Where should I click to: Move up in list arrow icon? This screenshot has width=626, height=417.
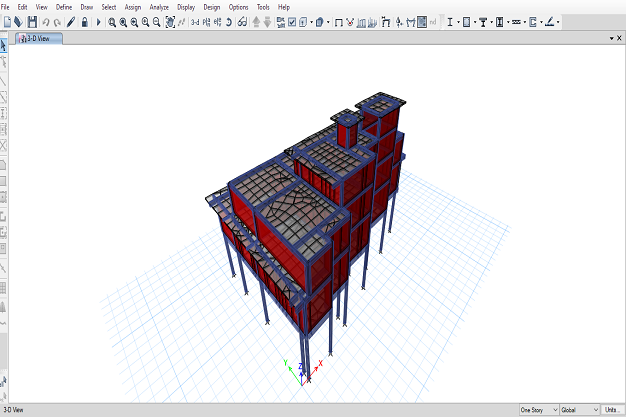click(x=256, y=22)
